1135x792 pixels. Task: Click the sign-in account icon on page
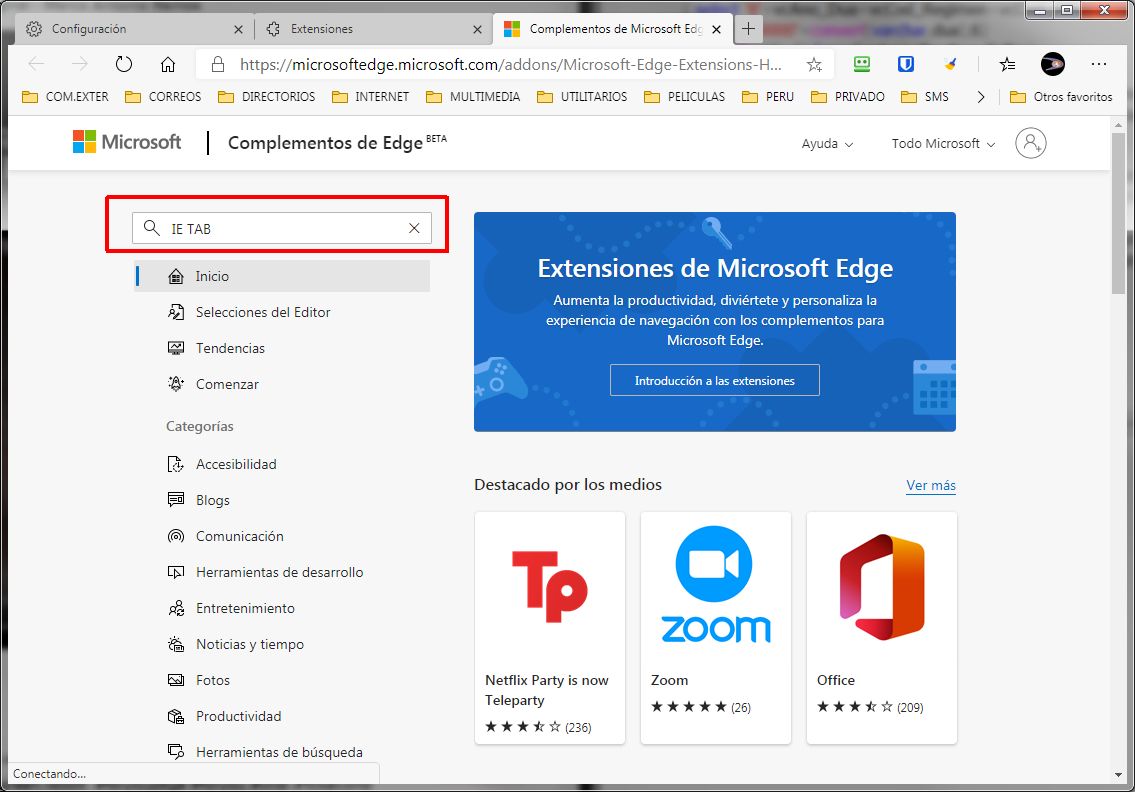click(1031, 143)
